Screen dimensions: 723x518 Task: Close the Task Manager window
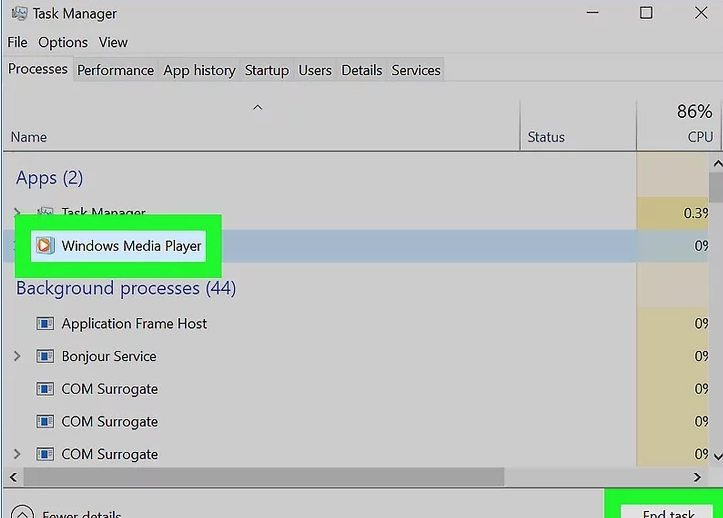pyautogui.click(x=701, y=13)
